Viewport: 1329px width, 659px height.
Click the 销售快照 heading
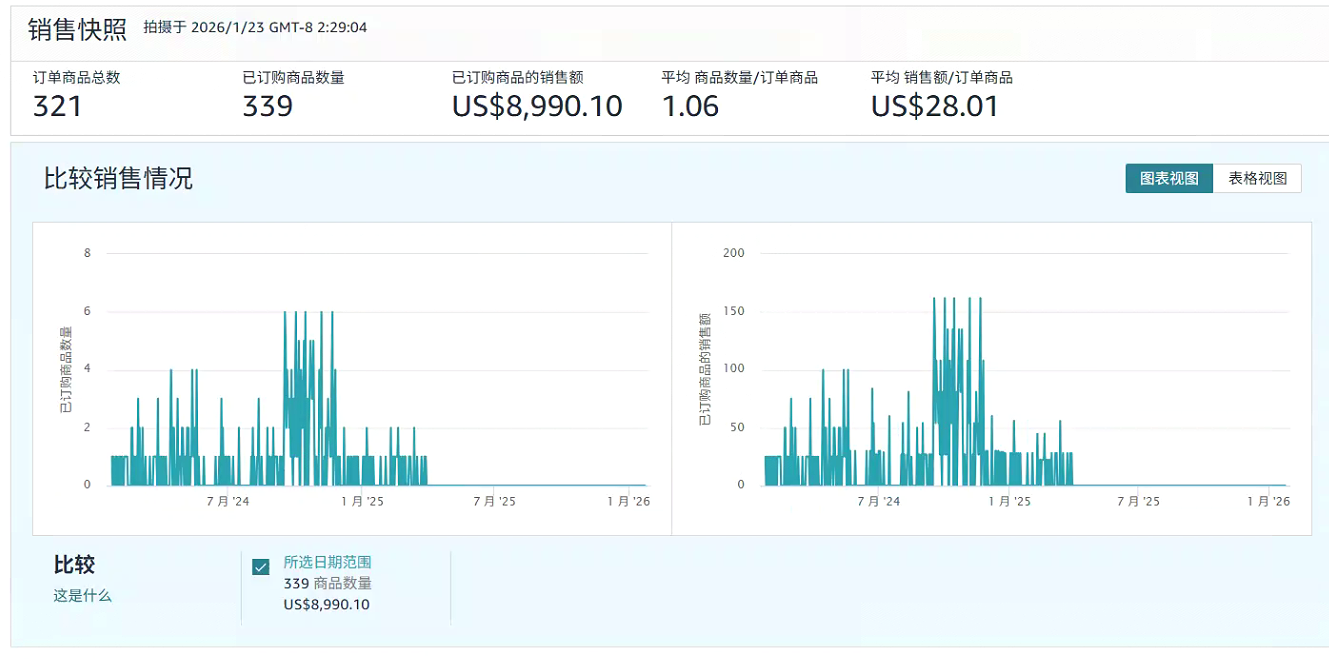coord(77,29)
